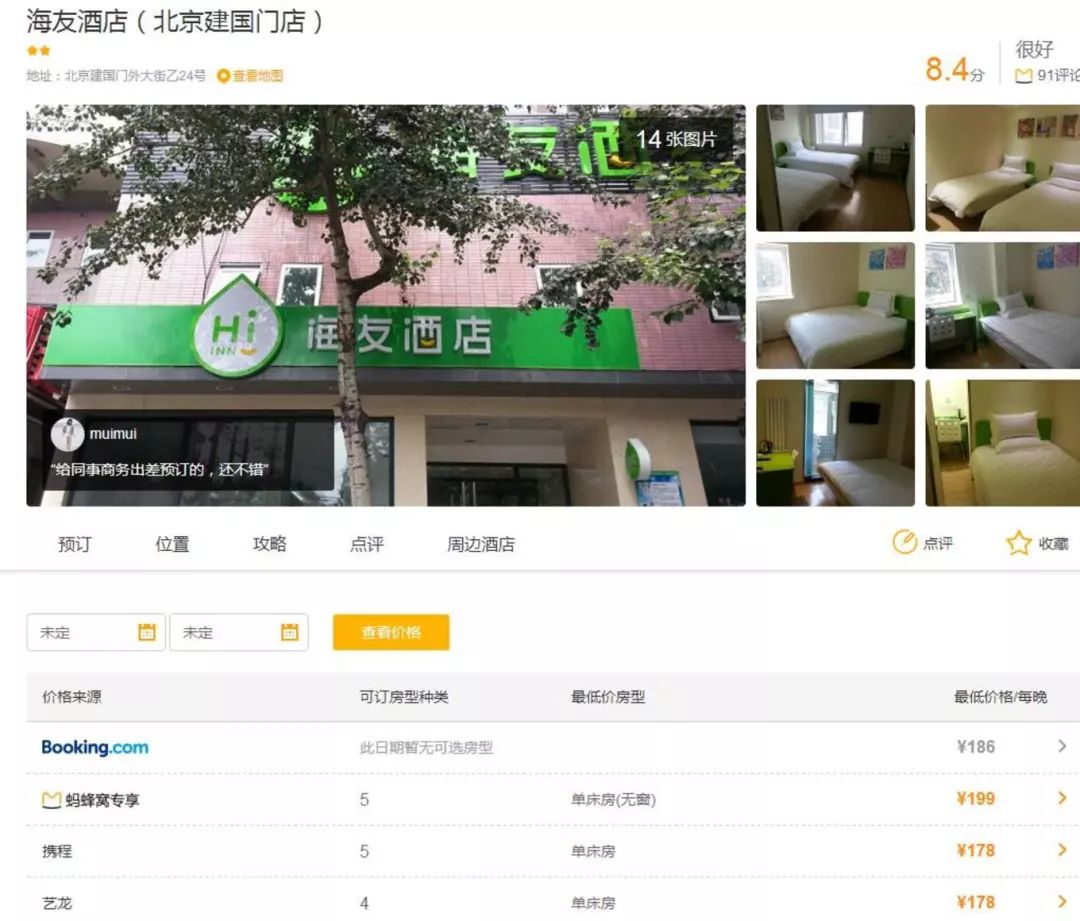Click the check-out date field showing 未定

(x=239, y=632)
